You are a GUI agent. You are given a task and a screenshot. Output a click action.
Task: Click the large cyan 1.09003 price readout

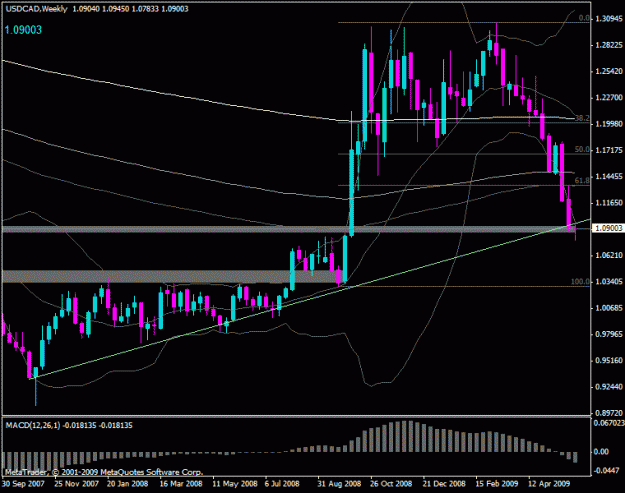(23, 30)
